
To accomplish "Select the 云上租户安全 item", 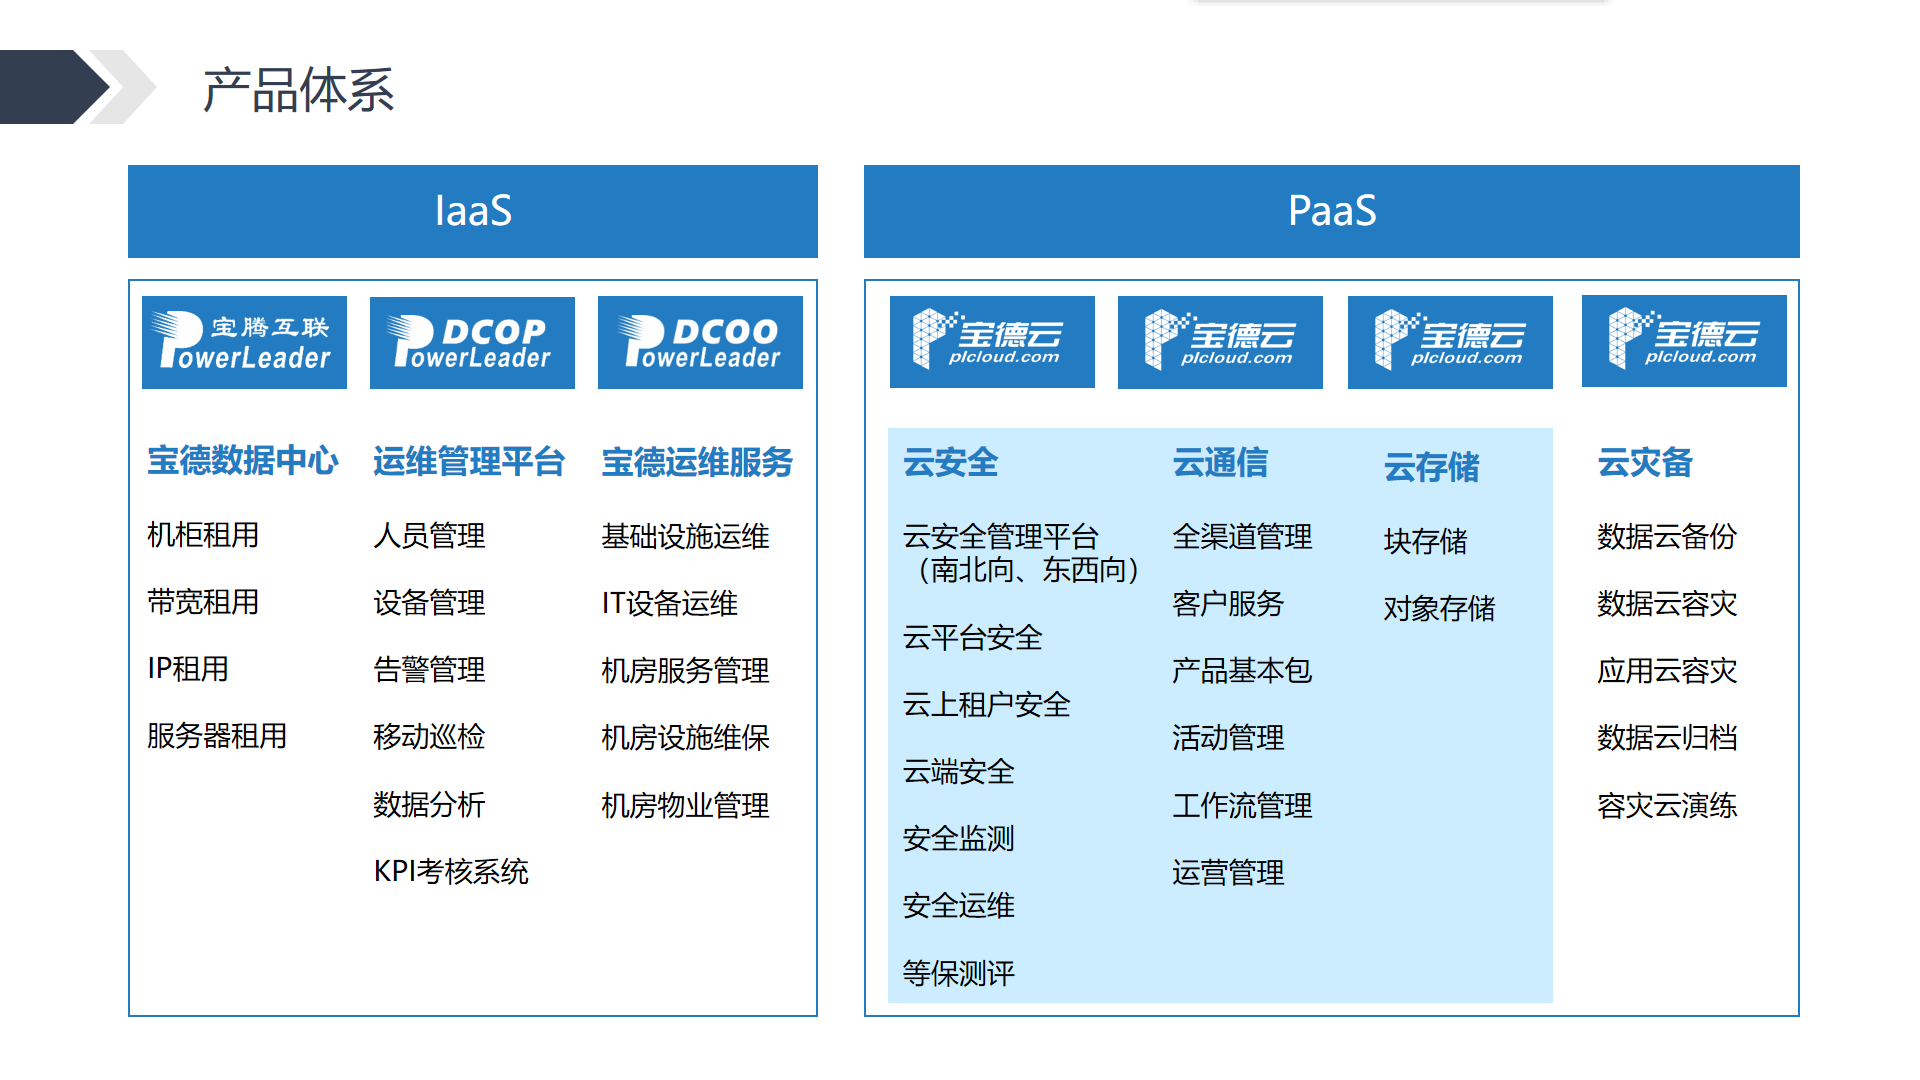I will (x=987, y=705).
